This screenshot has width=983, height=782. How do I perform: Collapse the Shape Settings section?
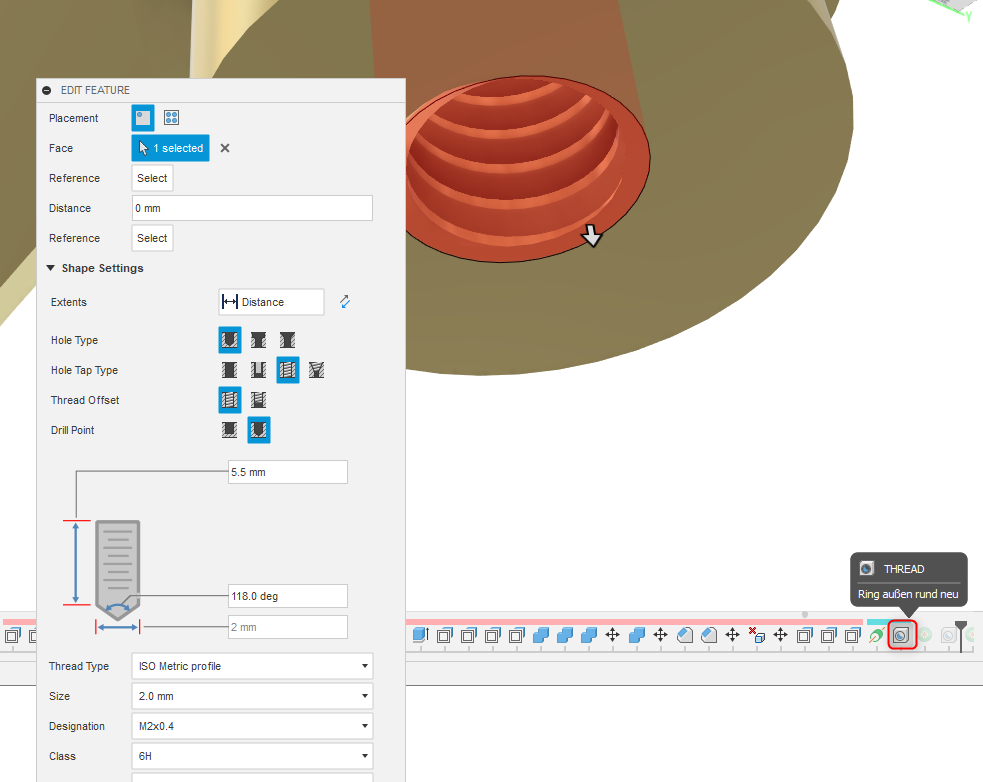(x=51, y=268)
